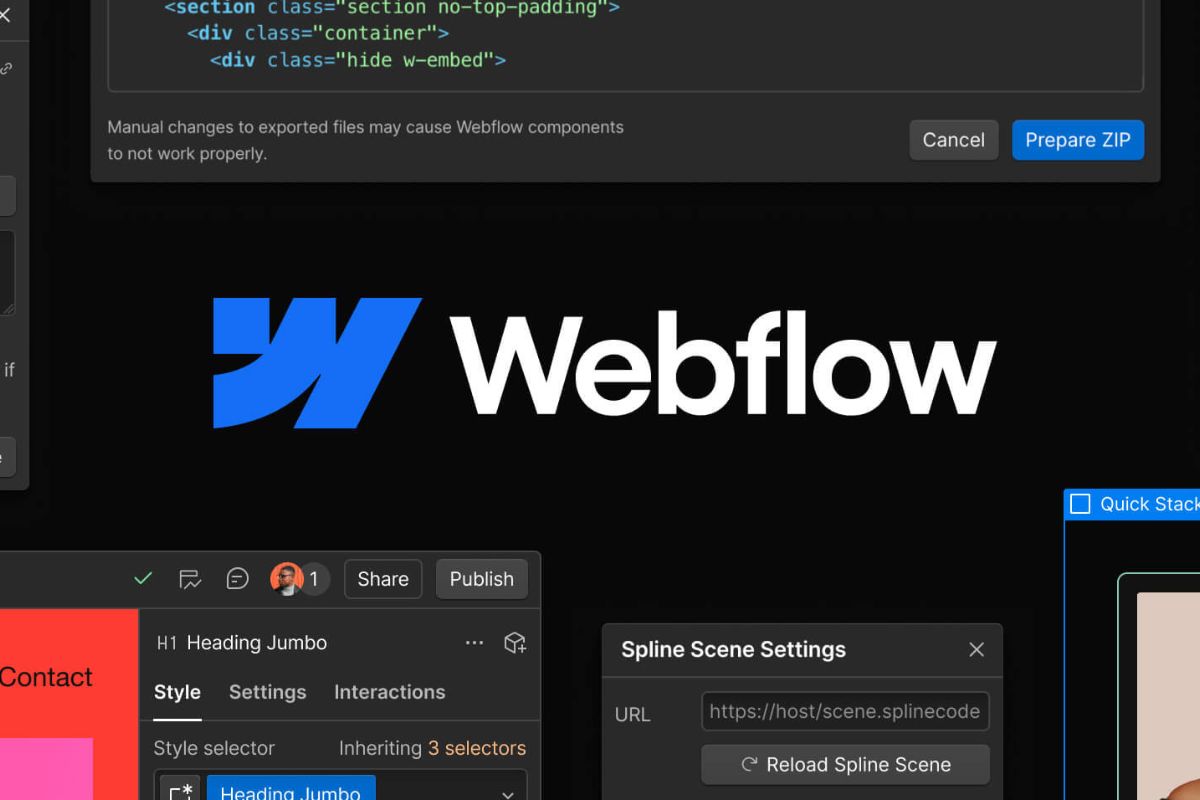This screenshot has height=800, width=1200.
Task: Expand the style selector dropdown chevron
Action: [508, 794]
